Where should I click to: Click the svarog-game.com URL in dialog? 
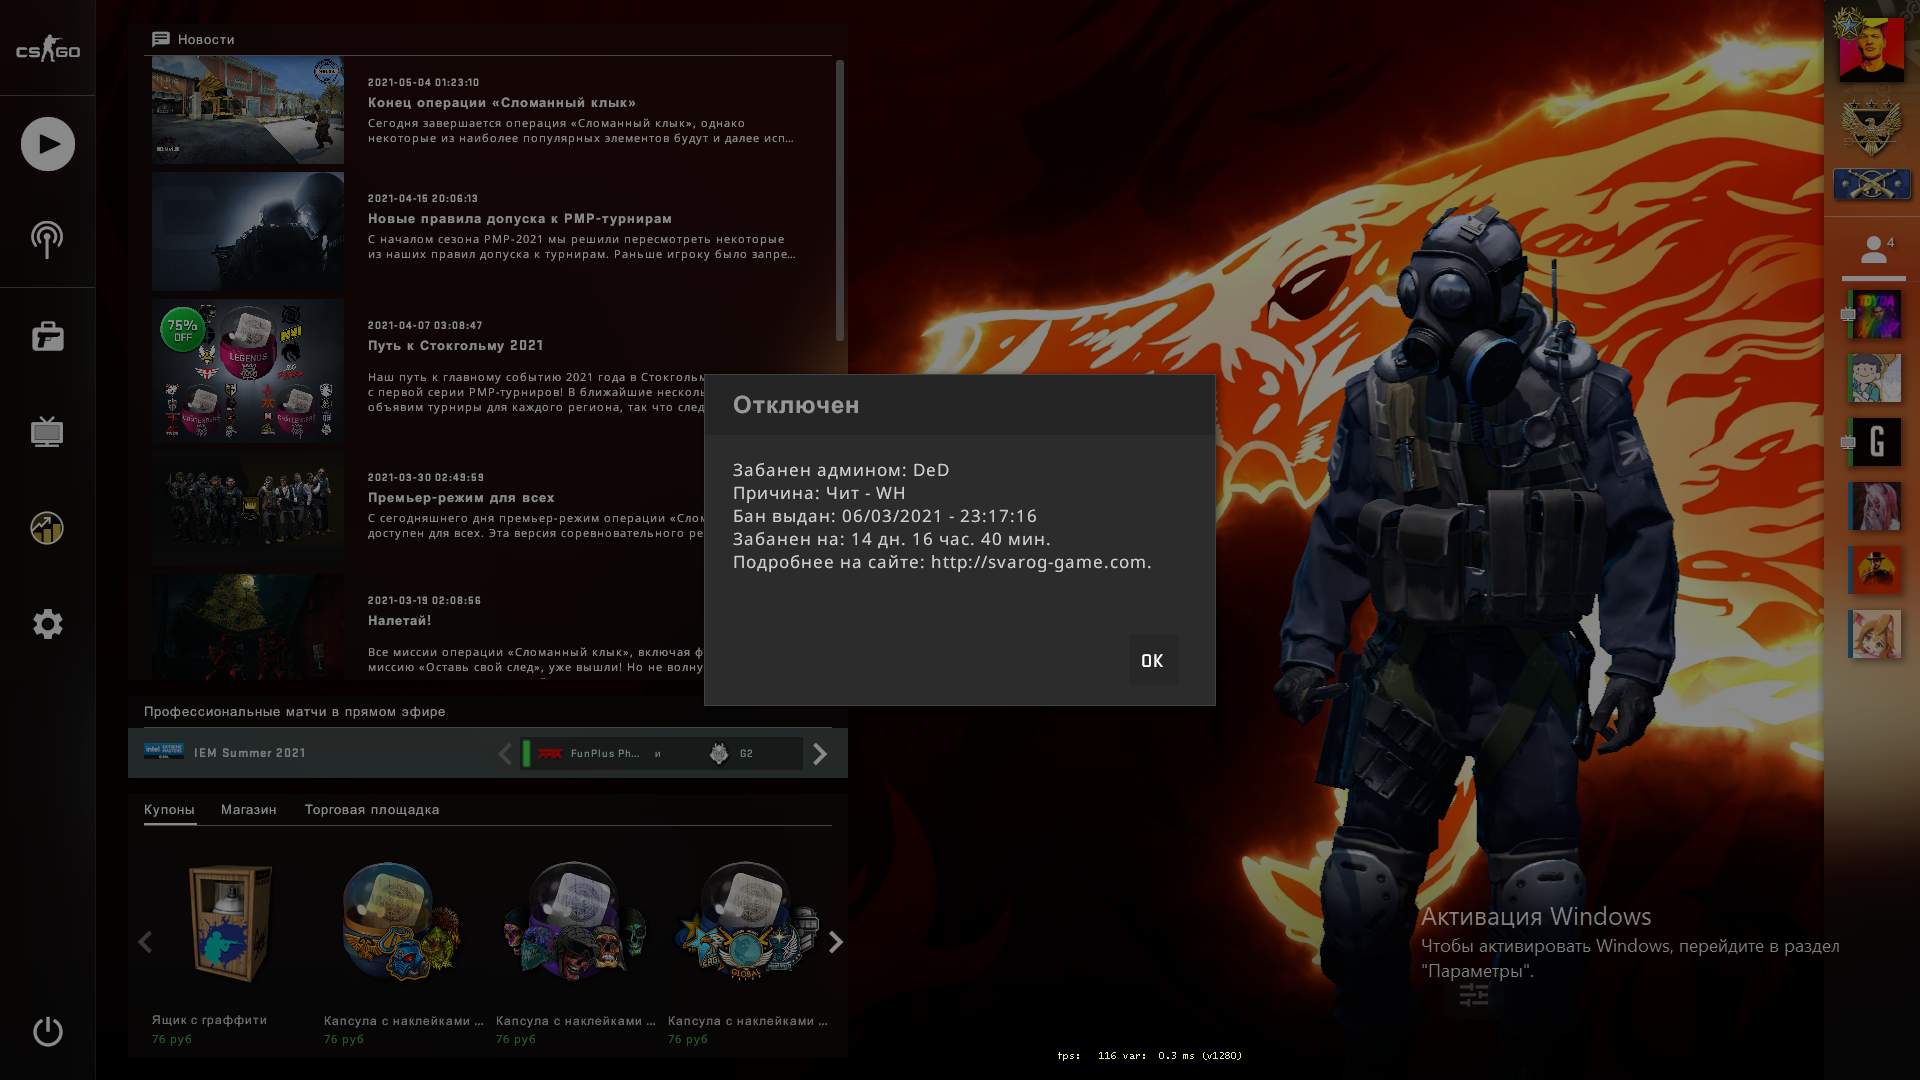(1040, 562)
